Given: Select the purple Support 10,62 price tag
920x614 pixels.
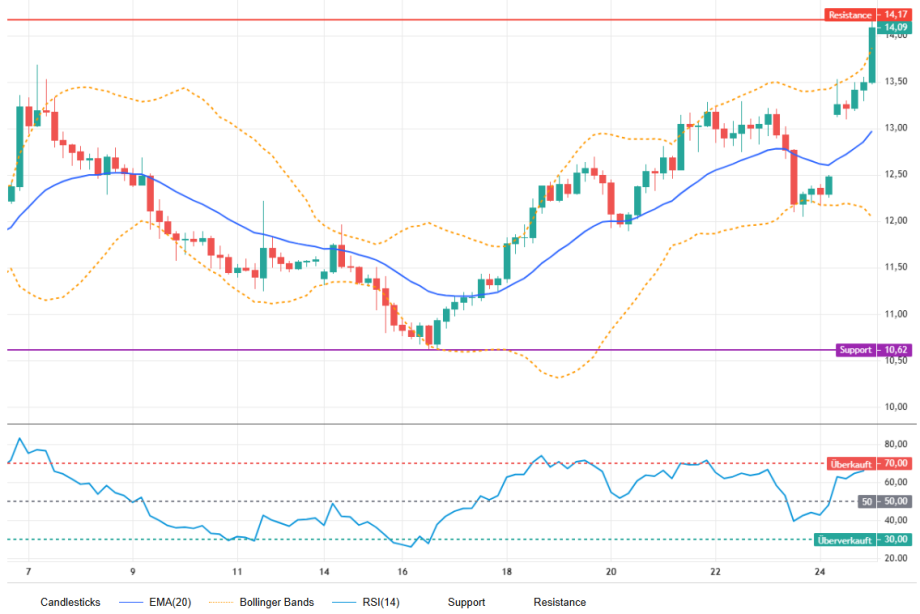Looking at the screenshot, I should pyautogui.click(x=874, y=350).
